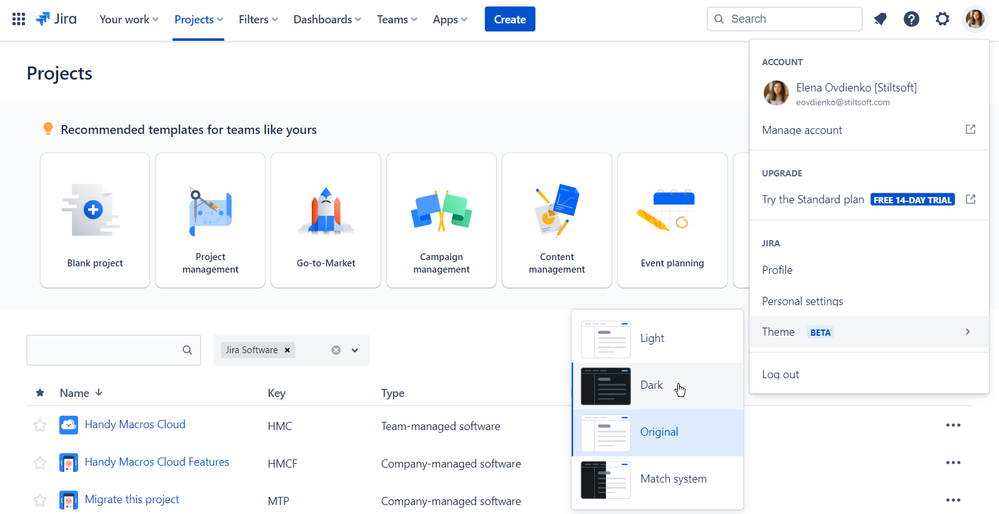Open Manage account menu item
This screenshot has height=514, width=999.
(x=869, y=130)
